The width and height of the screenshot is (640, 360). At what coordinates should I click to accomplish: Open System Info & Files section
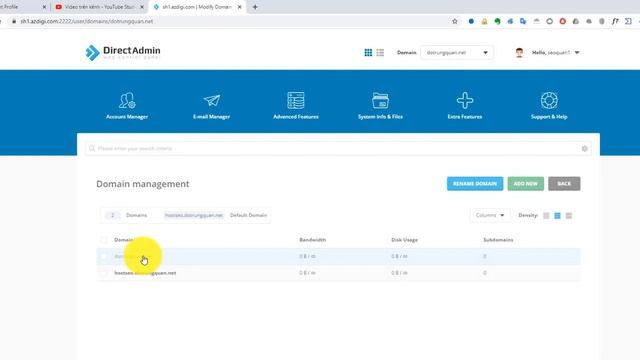tap(380, 106)
